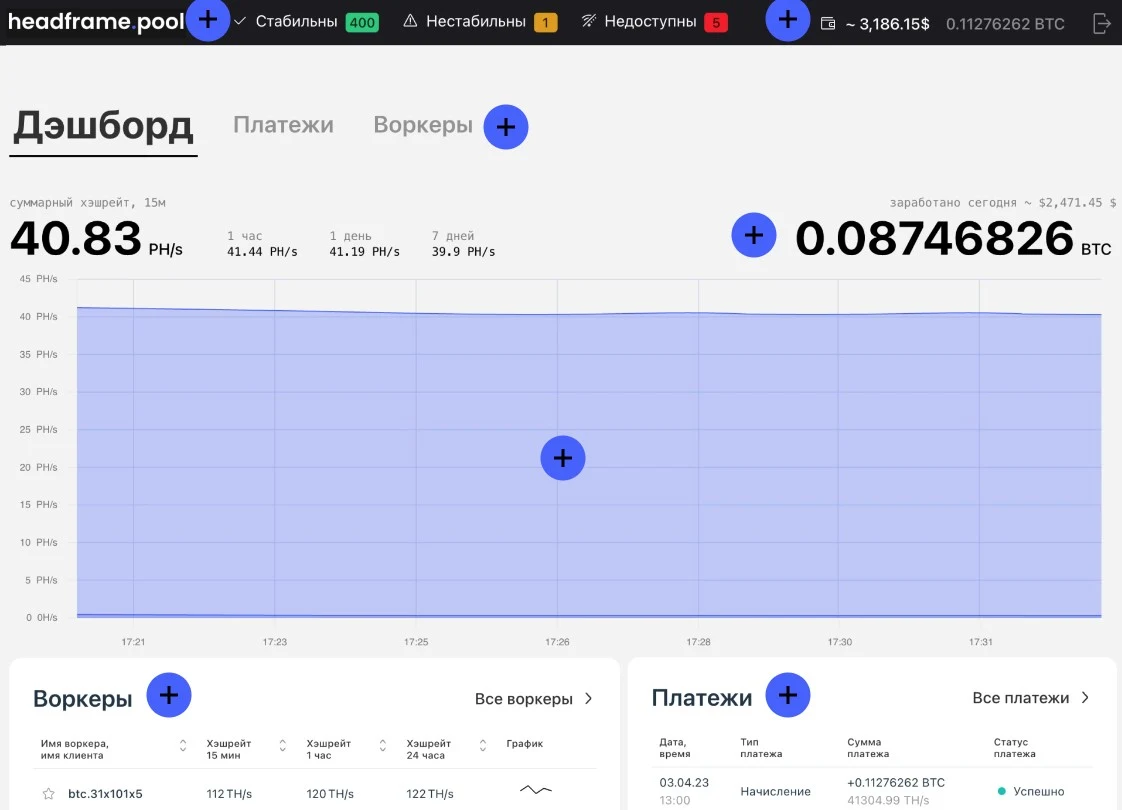Click the Статус платежа column header
1122x810 pixels.
click(1015, 748)
